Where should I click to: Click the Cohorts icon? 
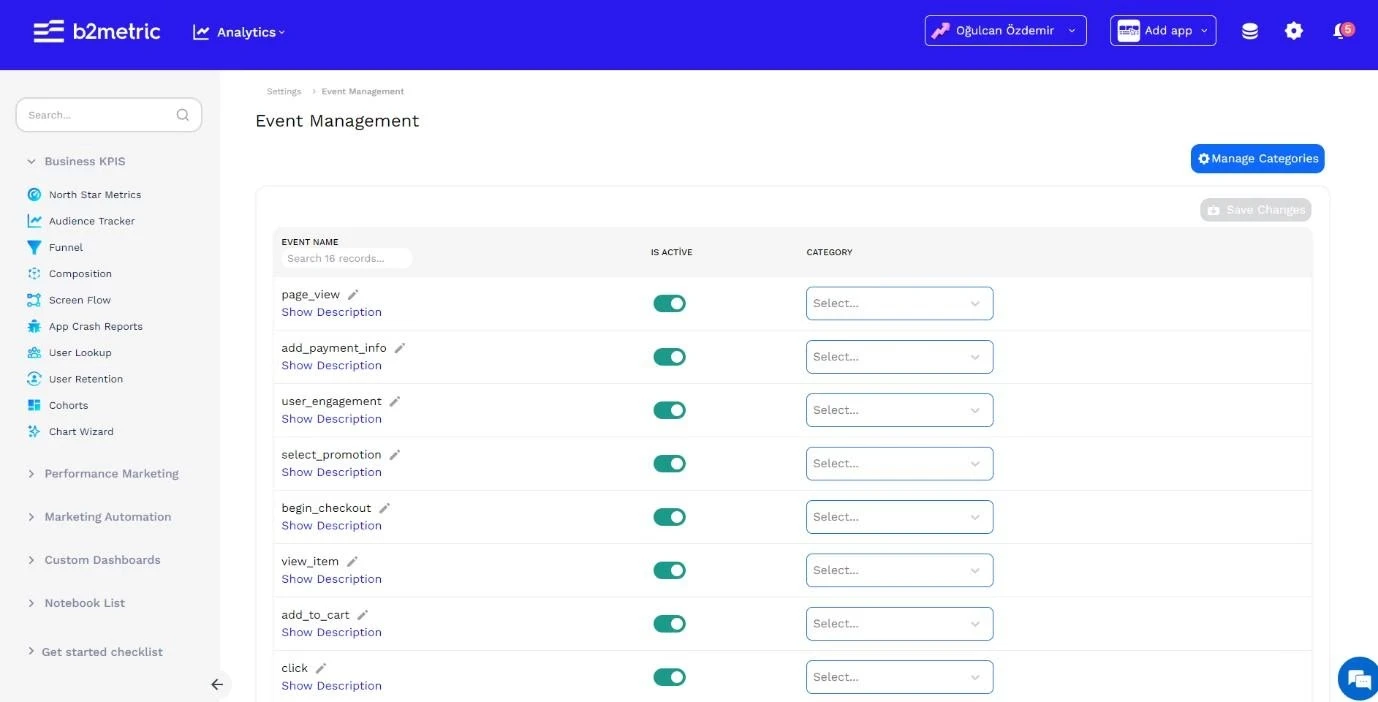tap(34, 405)
